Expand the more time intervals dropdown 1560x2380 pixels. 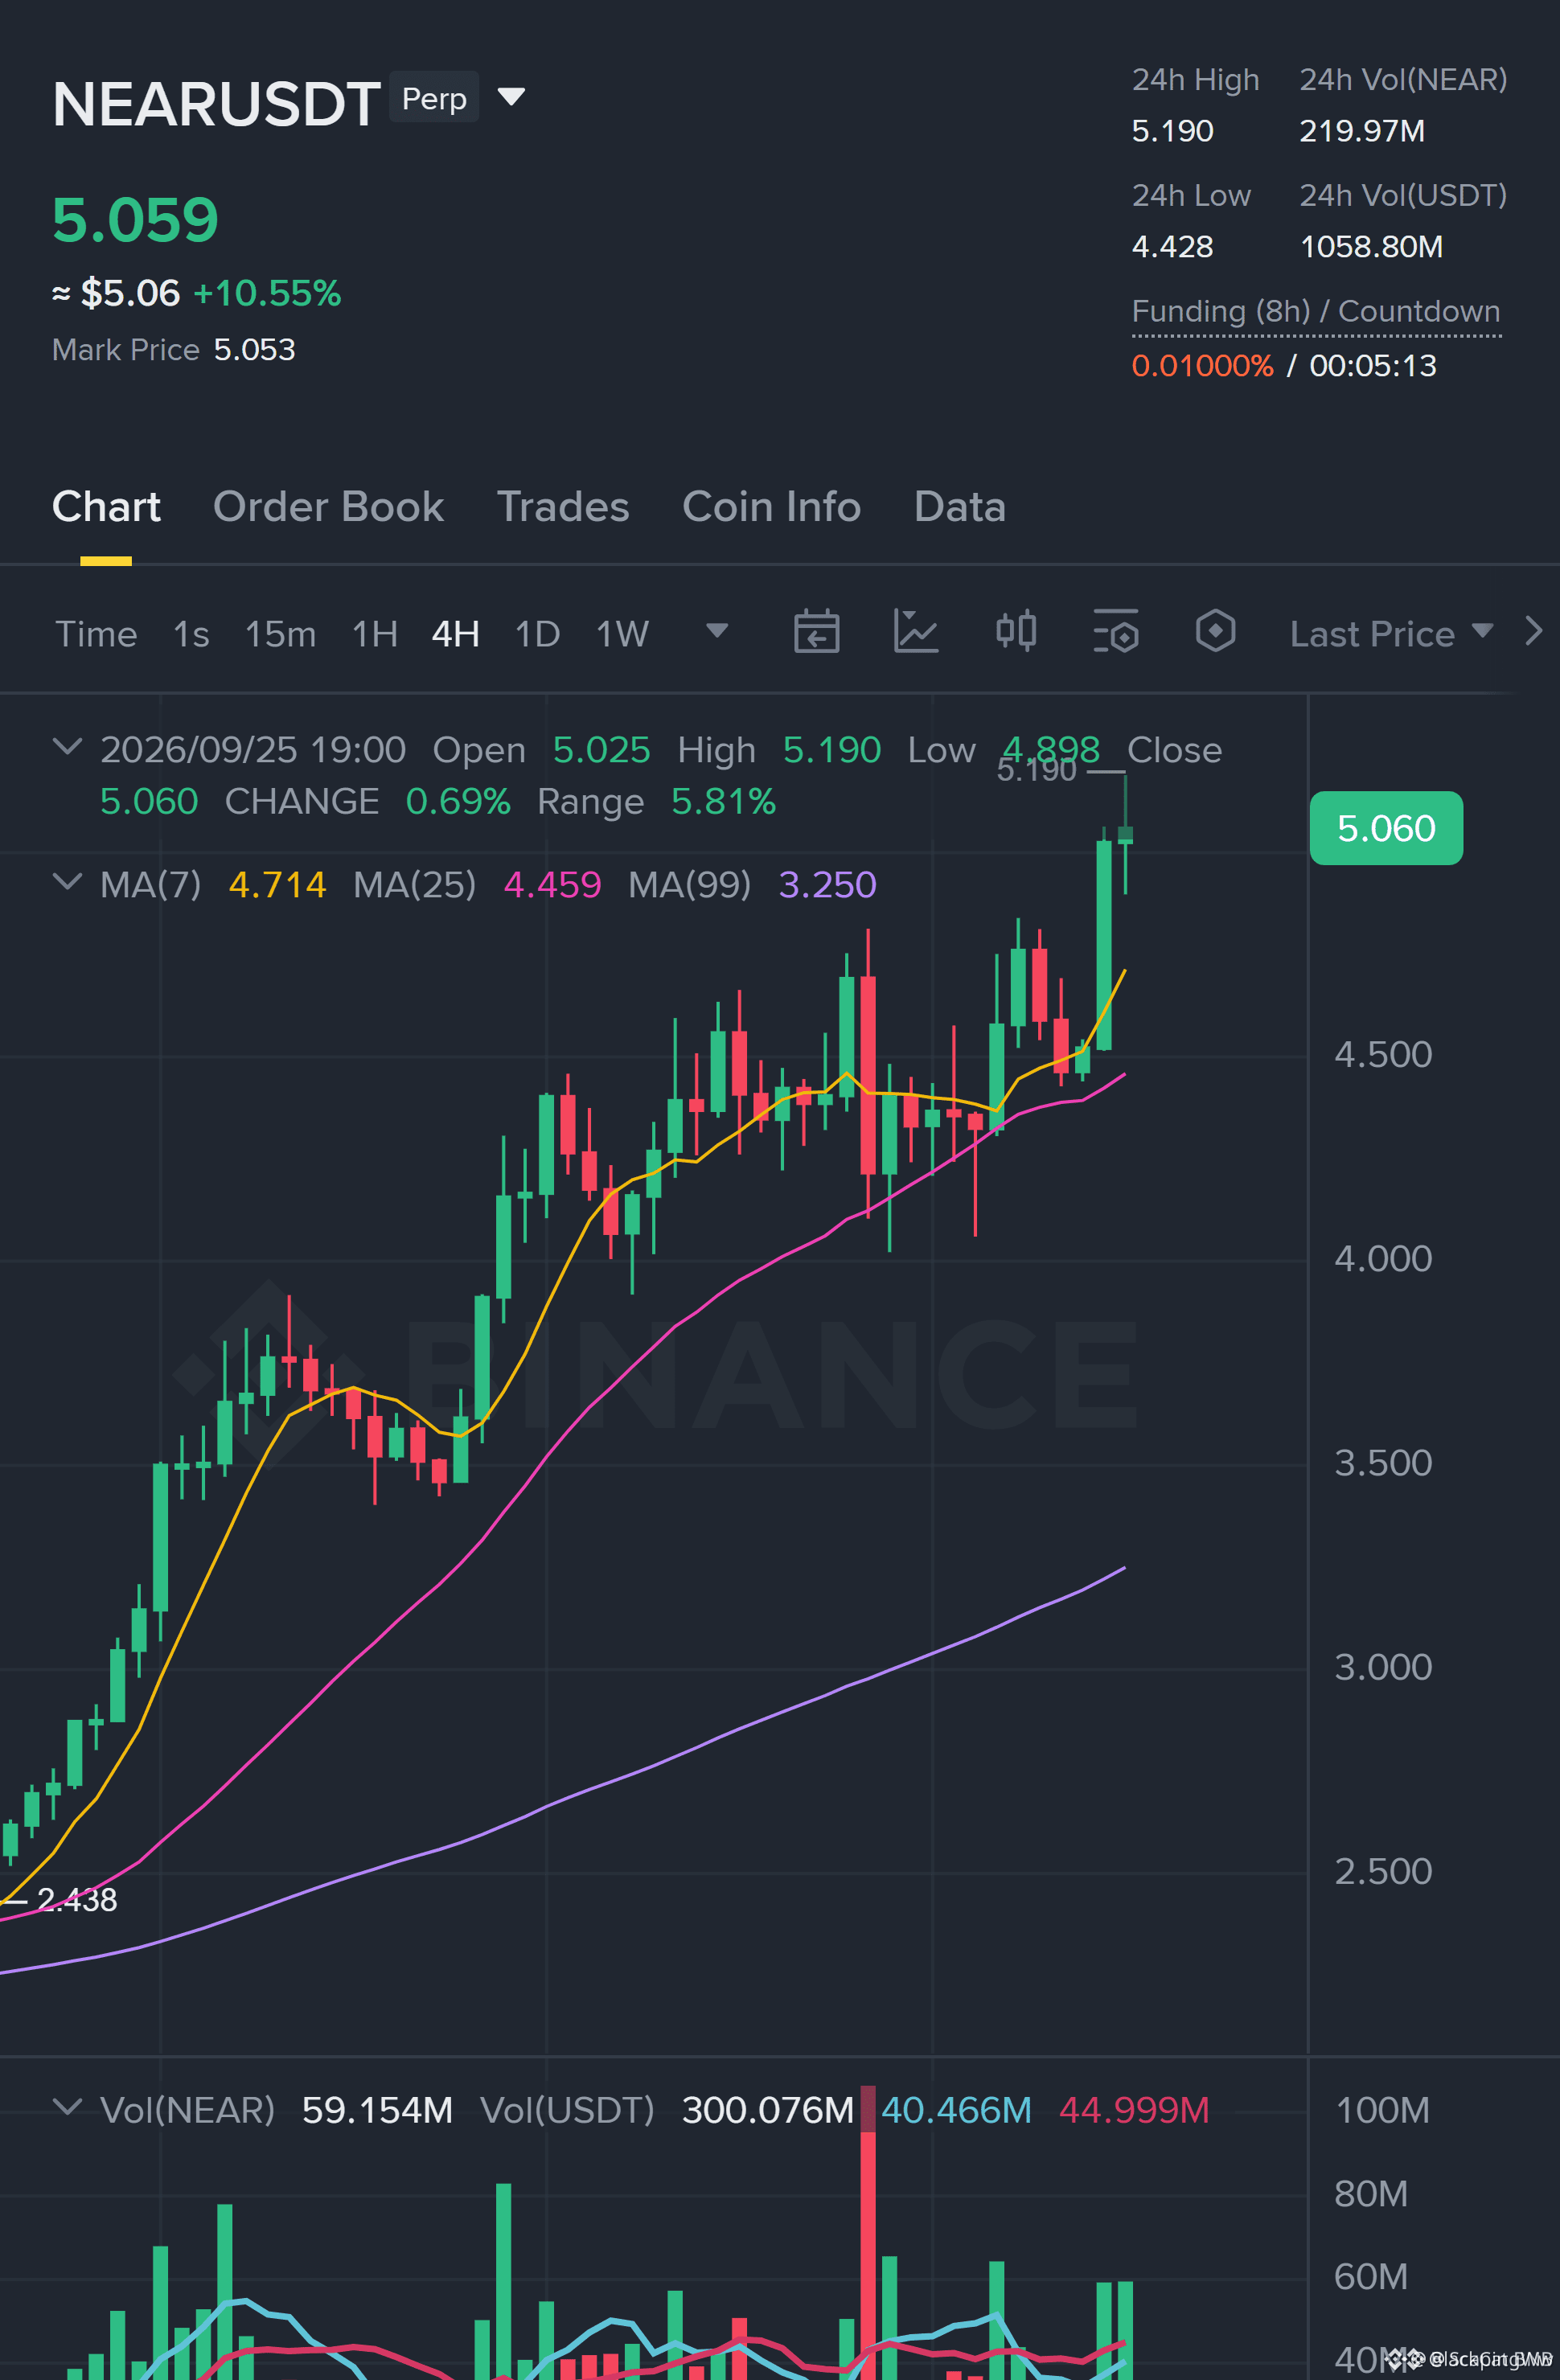pyautogui.click(x=716, y=631)
